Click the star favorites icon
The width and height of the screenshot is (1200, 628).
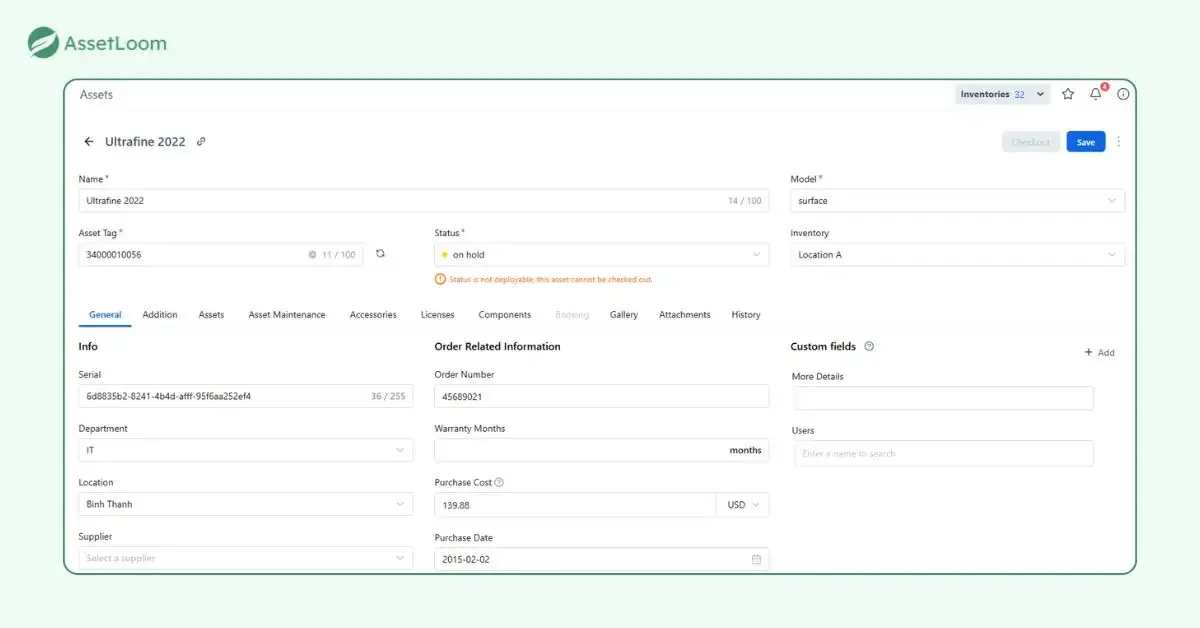pos(1068,94)
